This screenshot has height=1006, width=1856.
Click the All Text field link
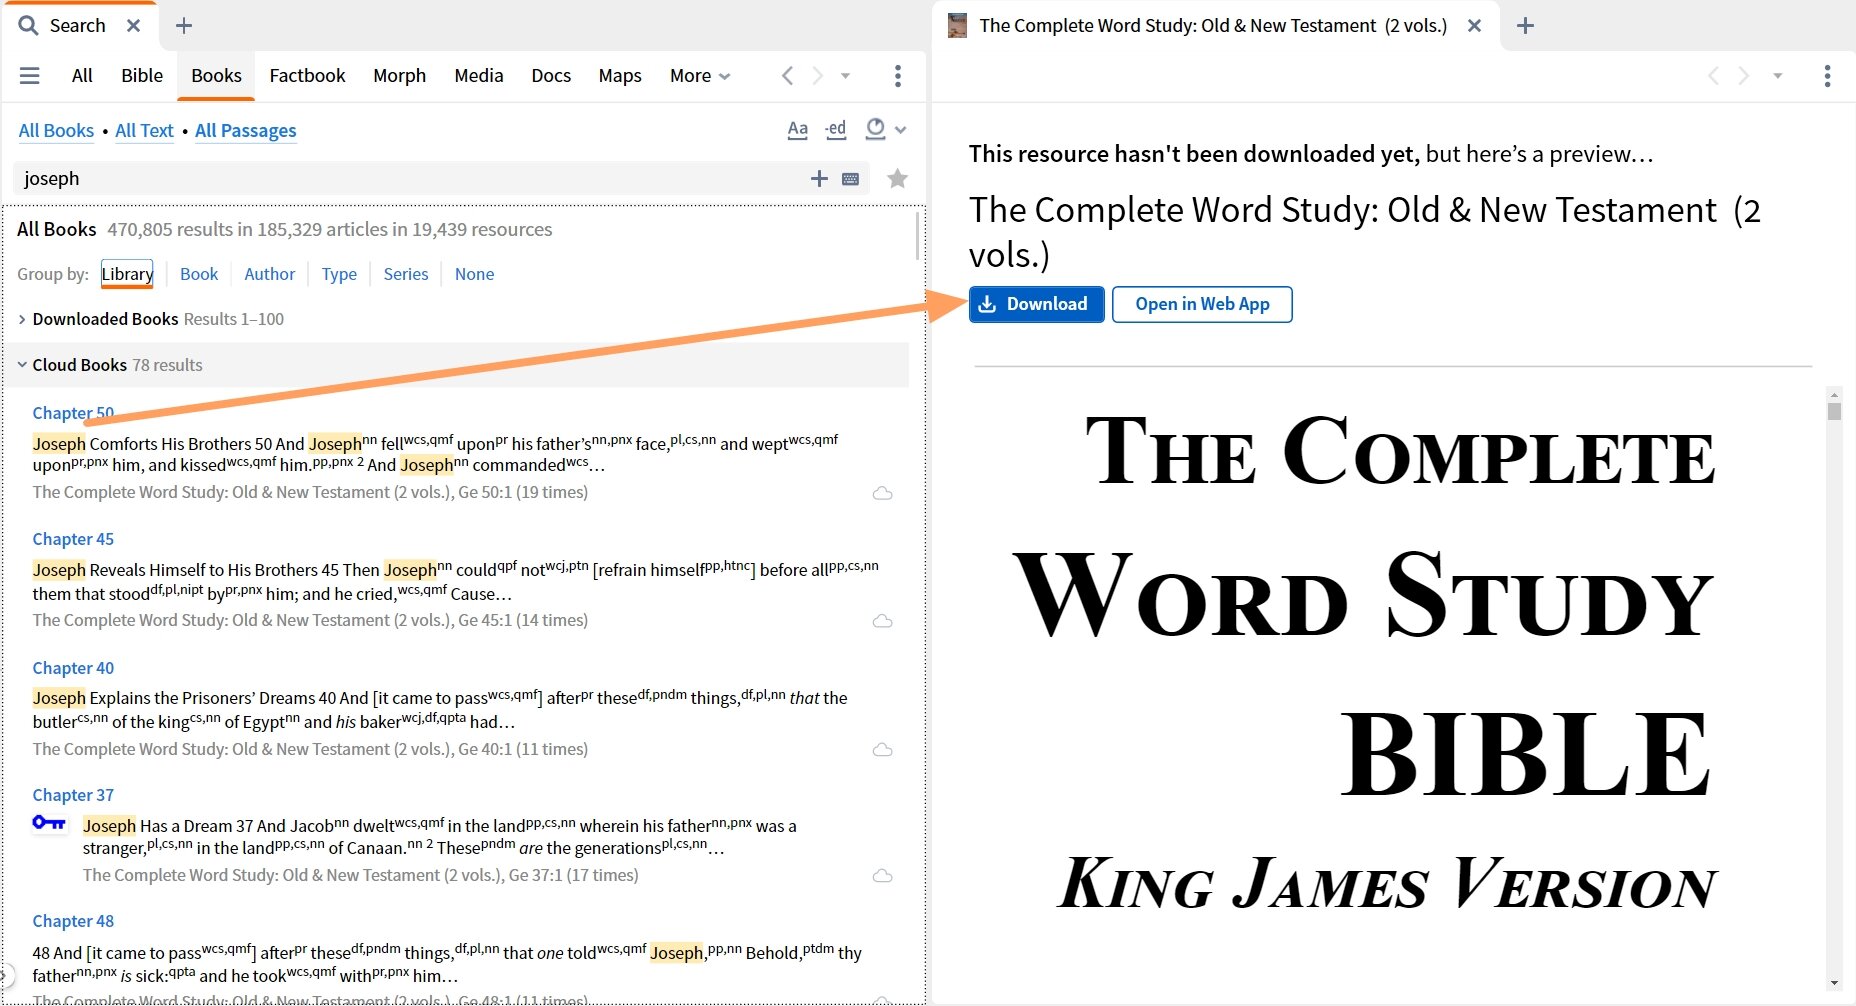point(144,130)
